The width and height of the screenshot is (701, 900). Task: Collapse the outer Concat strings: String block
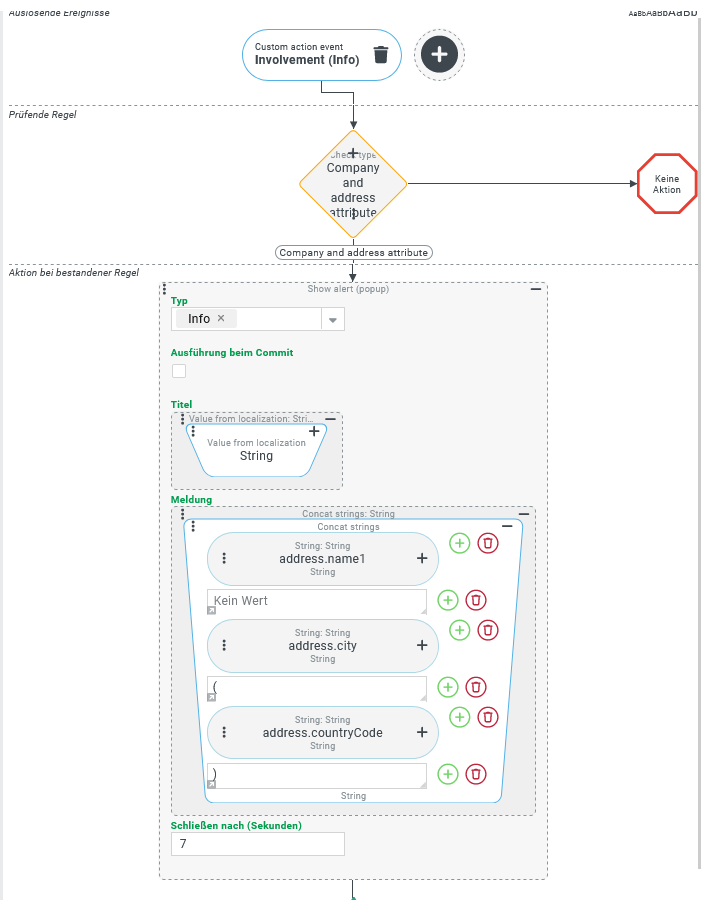pos(524,514)
